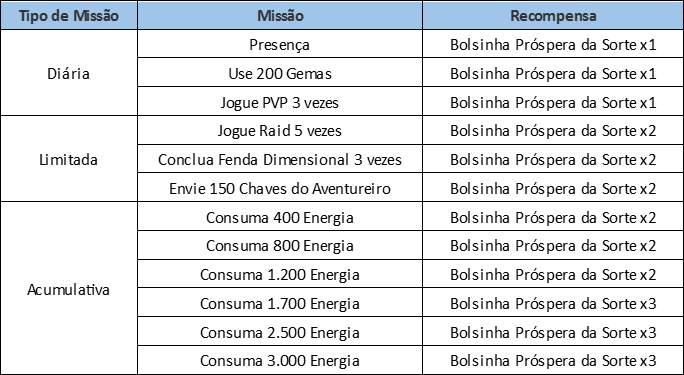Select the Consuma 1.700 Energia cell

[280, 303]
